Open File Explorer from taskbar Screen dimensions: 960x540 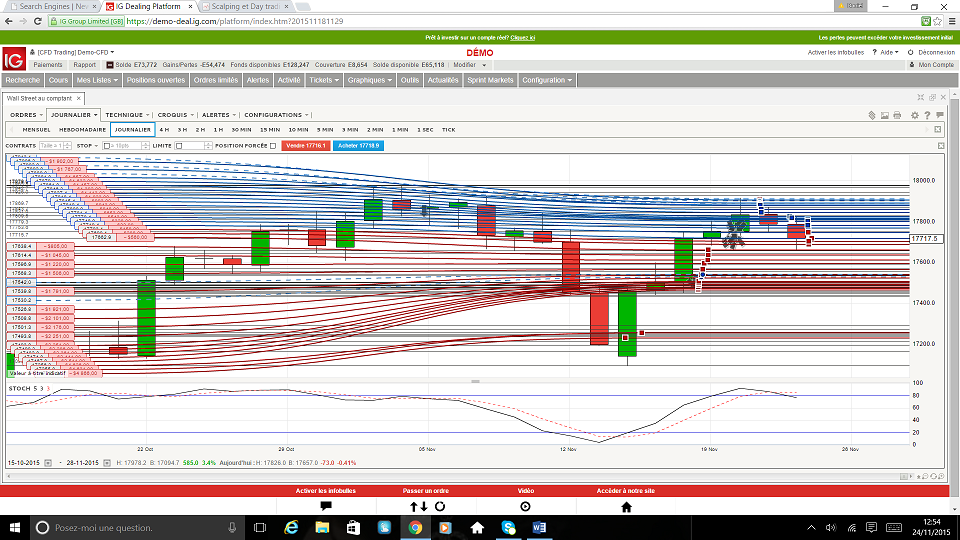322,527
